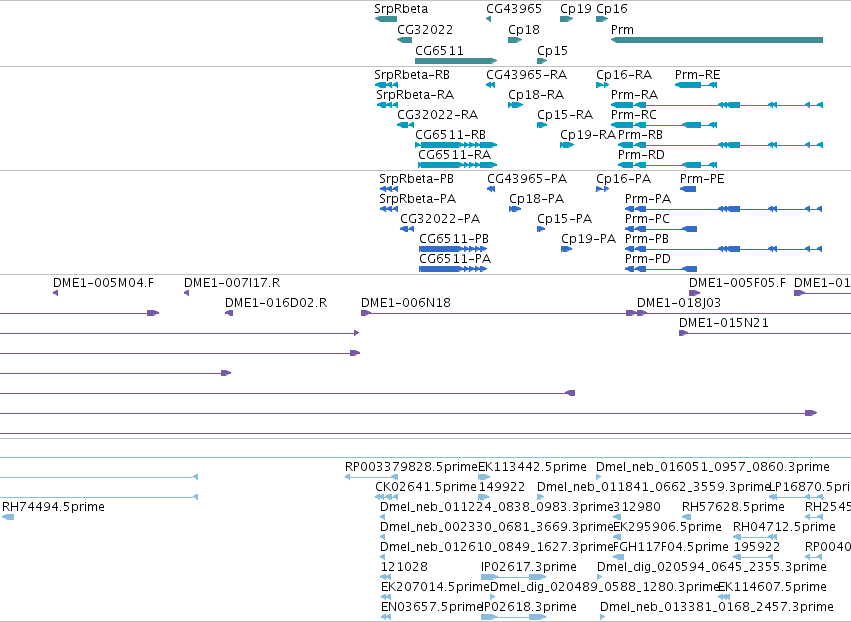The image size is (851, 622).
Task: Select the Prm-RD transcript label
Action: point(641,155)
